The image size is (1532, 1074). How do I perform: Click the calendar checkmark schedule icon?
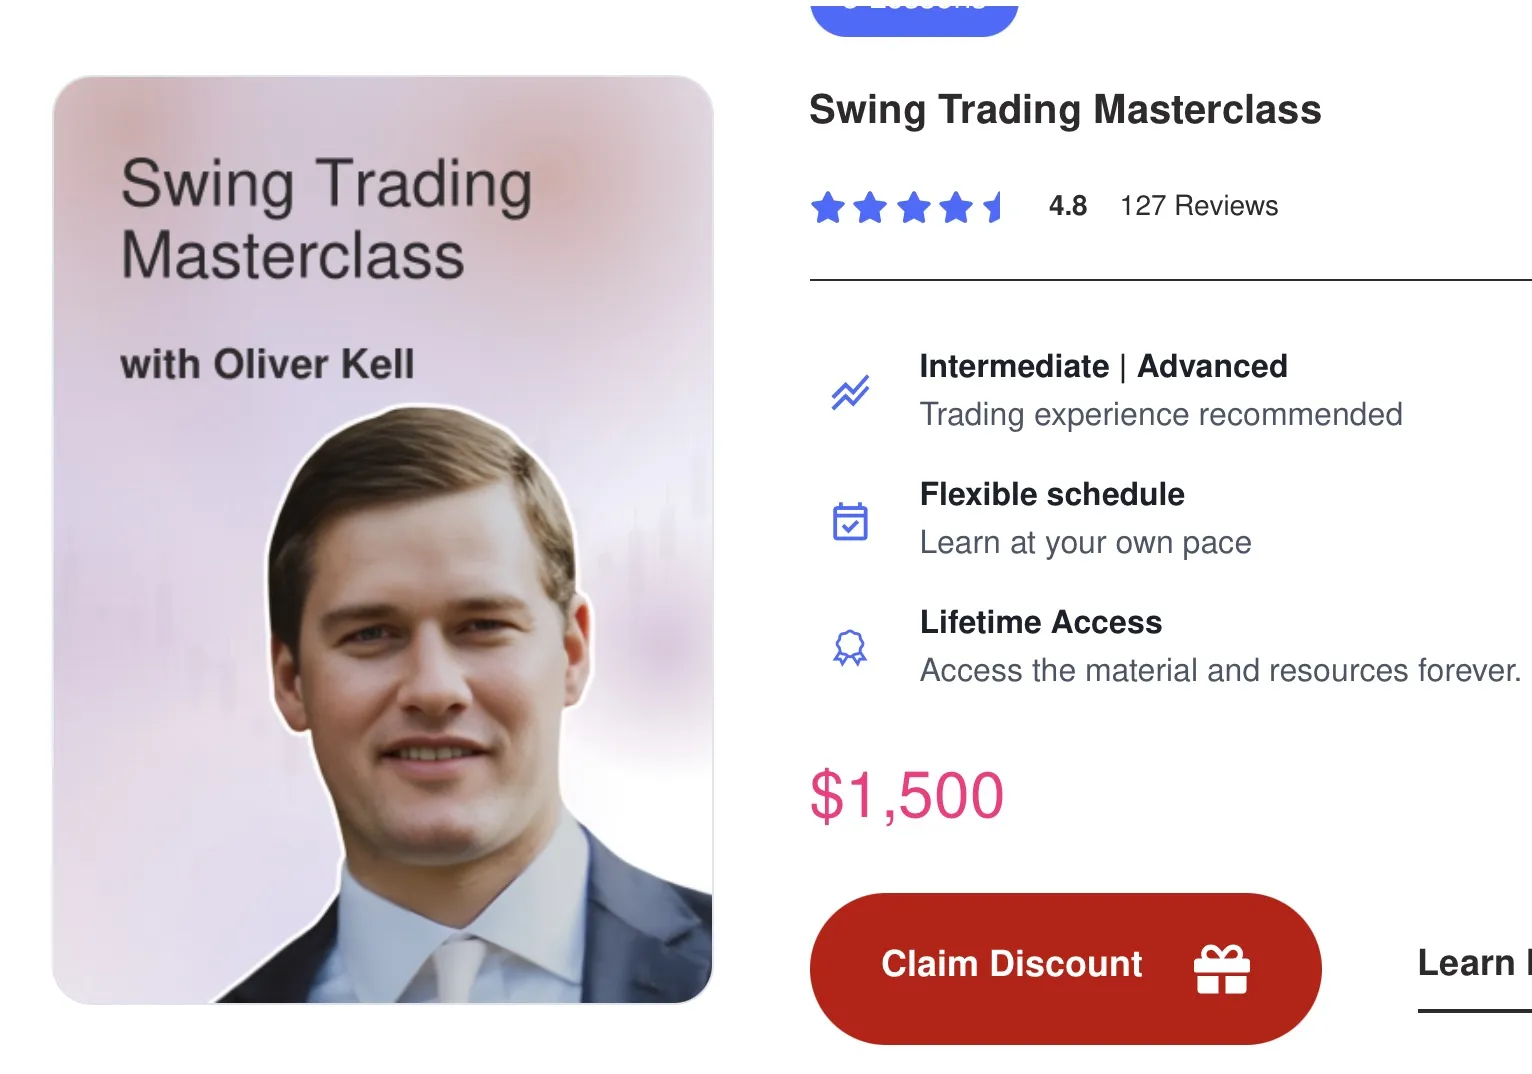(850, 521)
